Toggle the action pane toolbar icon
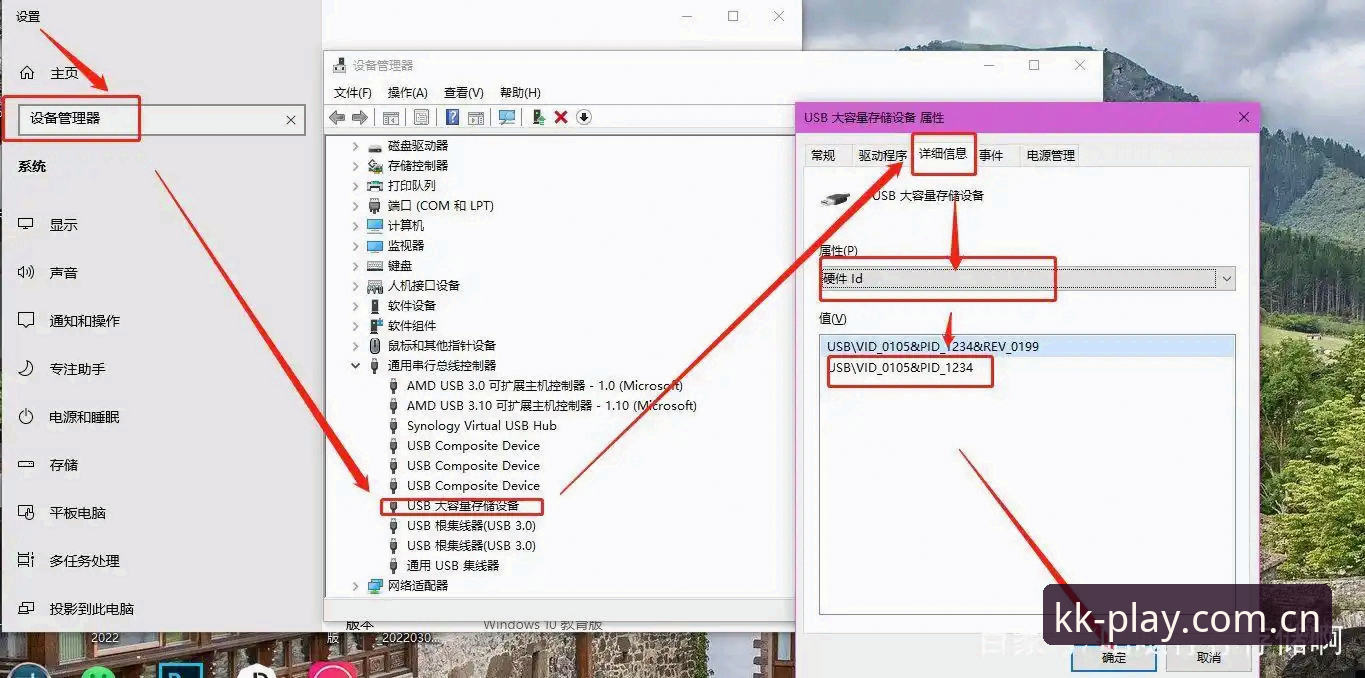The width and height of the screenshot is (1365, 678). tap(476, 118)
